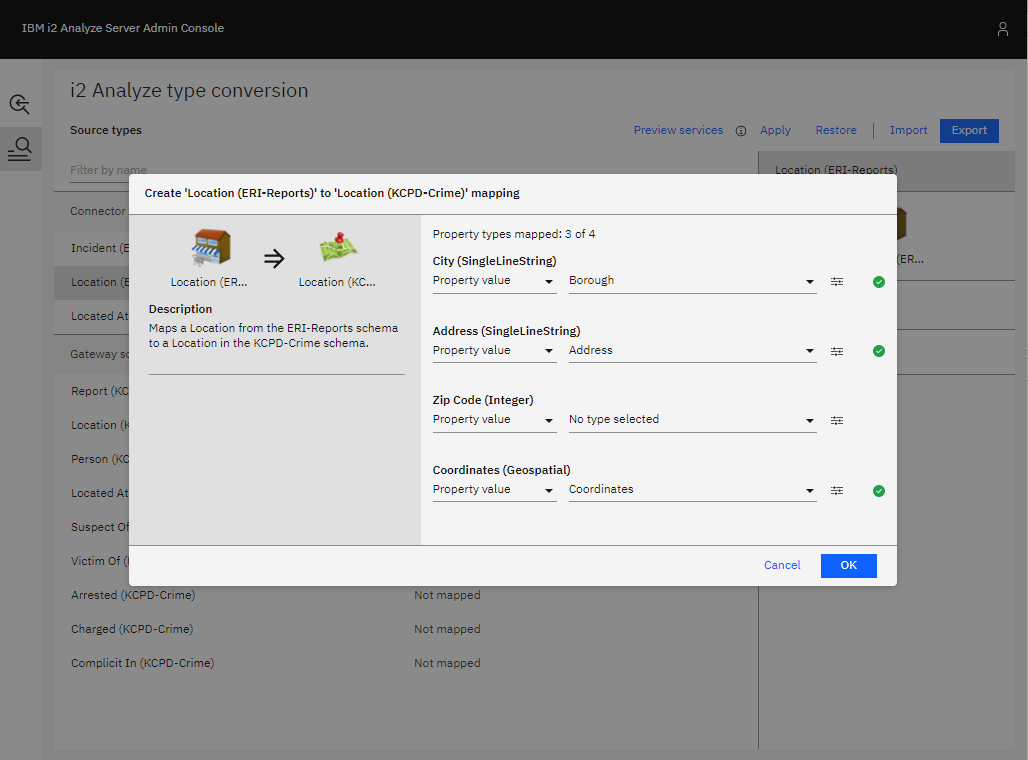Open settings icon for Address mapping
This screenshot has height=760, width=1028.
(837, 351)
